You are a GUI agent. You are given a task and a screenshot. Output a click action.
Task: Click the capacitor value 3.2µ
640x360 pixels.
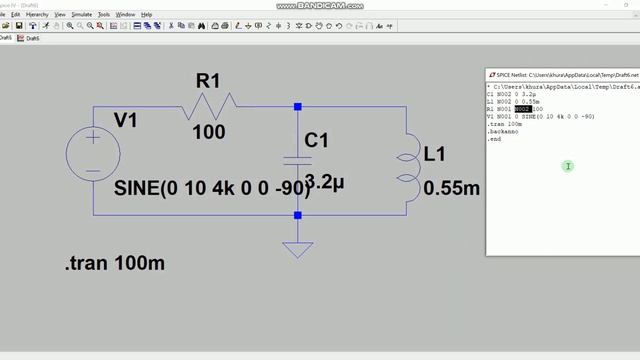pyautogui.click(x=324, y=182)
